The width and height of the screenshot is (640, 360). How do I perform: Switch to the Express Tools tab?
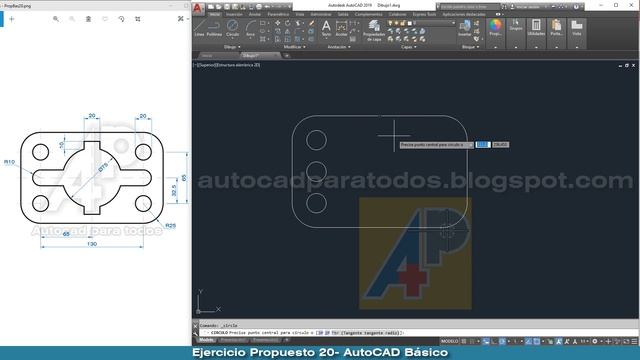click(424, 14)
